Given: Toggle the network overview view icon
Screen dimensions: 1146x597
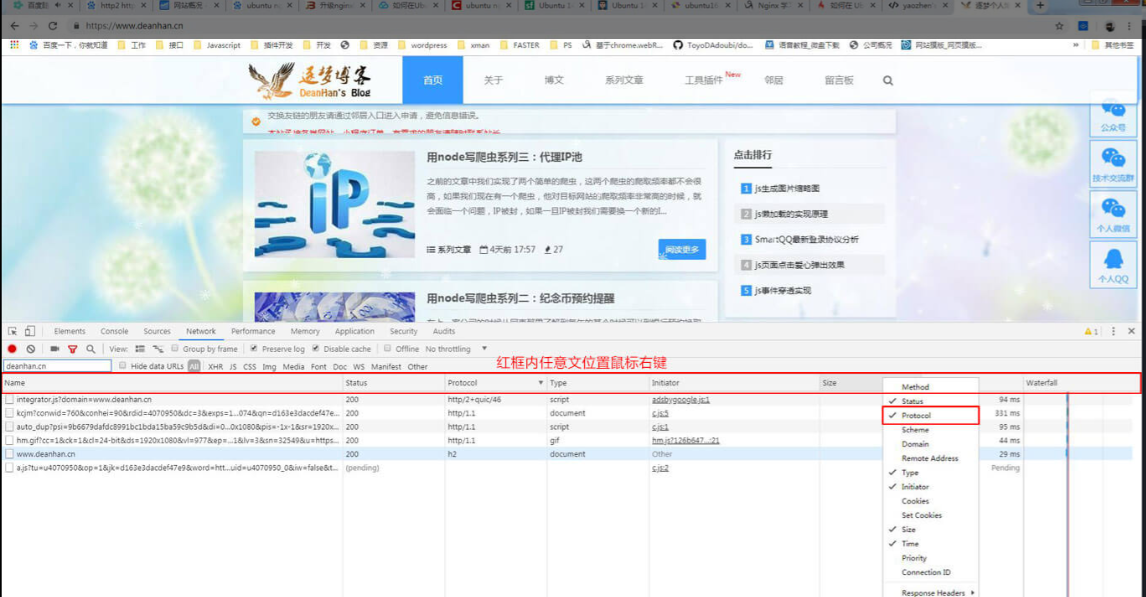Looking at the screenshot, I should tap(158, 349).
